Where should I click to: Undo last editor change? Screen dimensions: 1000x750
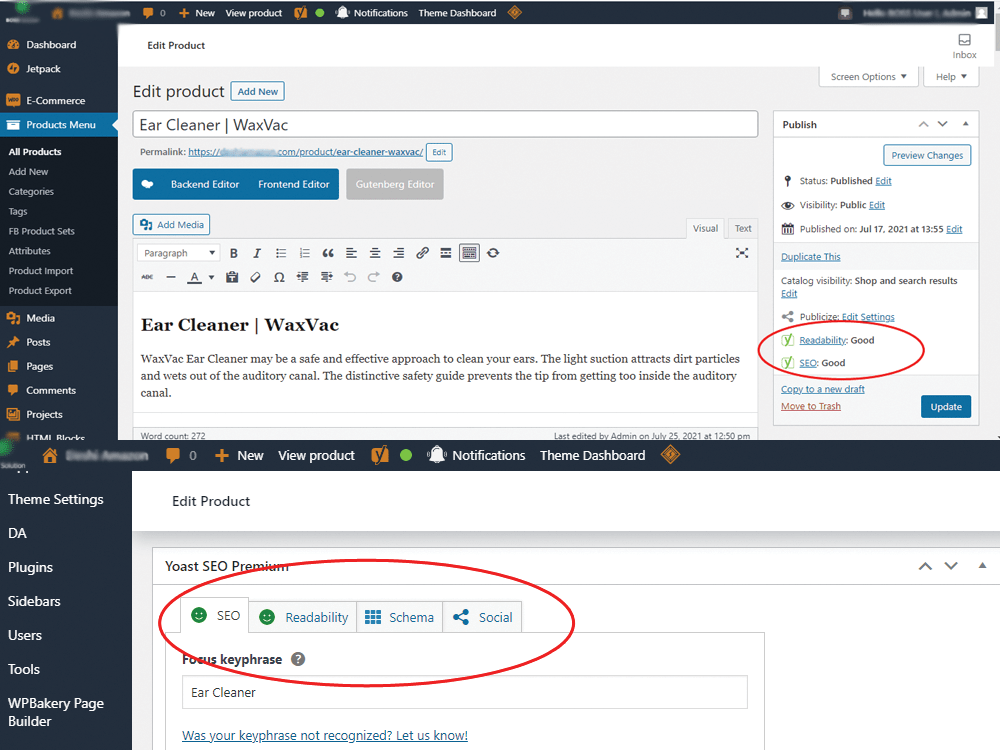pyautogui.click(x=349, y=277)
